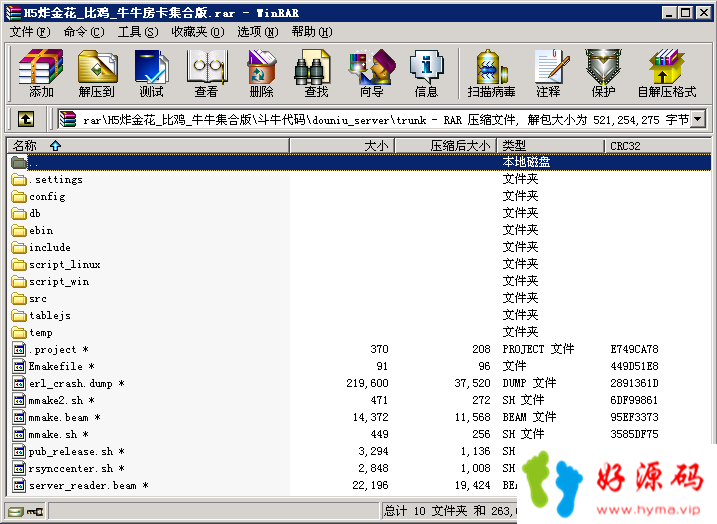Image resolution: width=717 pixels, height=524 pixels.
Task: Click the SFX (自解压格式) icon
Action: coord(667,74)
